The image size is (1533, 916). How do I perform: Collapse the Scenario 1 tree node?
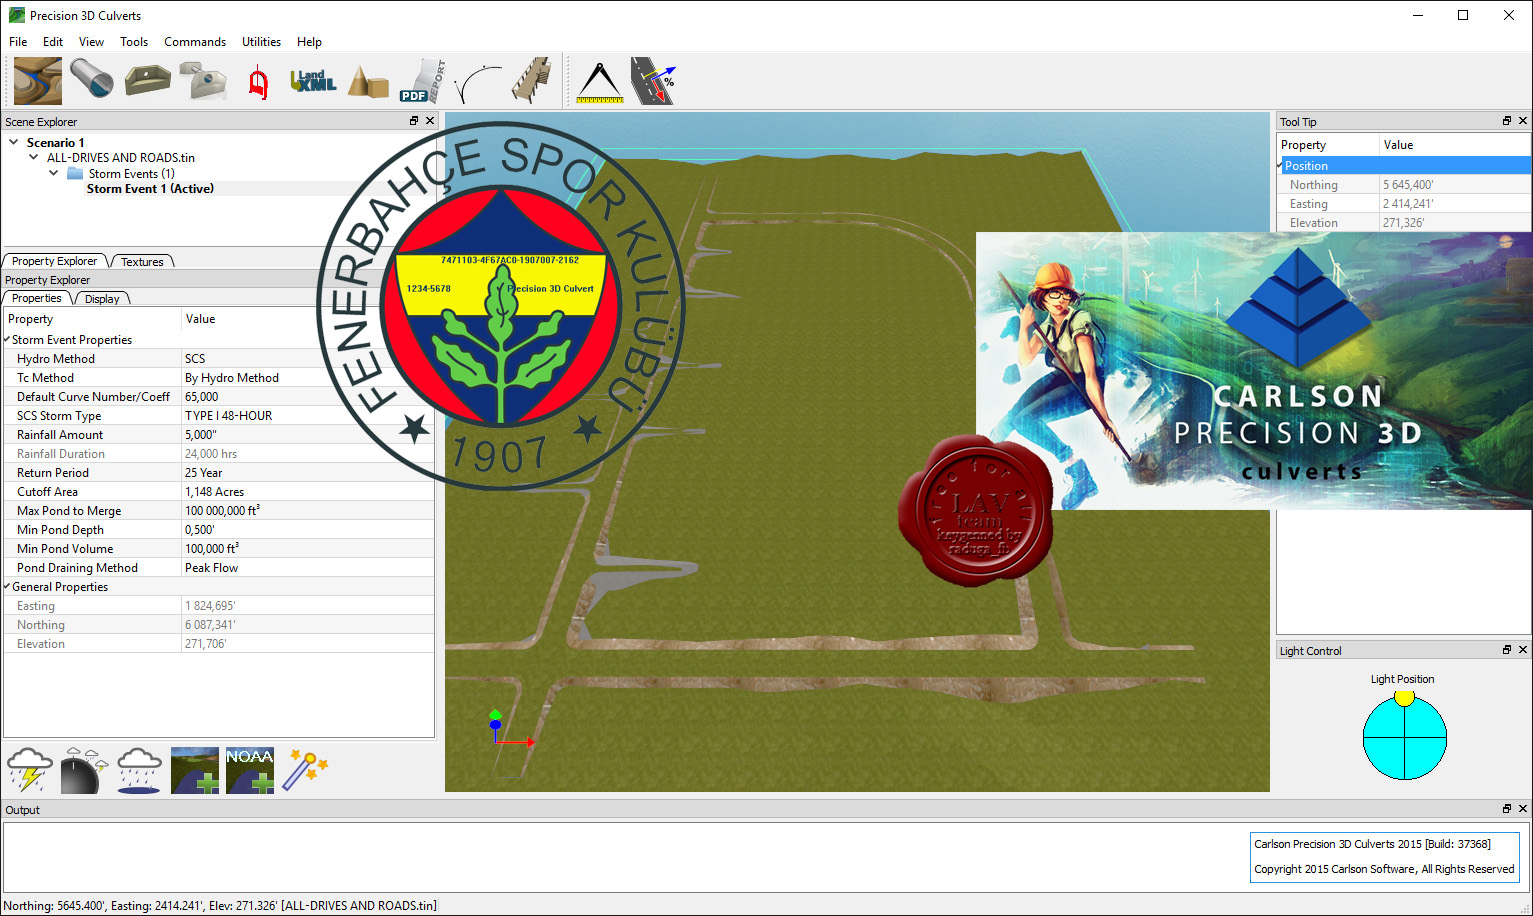(14, 142)
